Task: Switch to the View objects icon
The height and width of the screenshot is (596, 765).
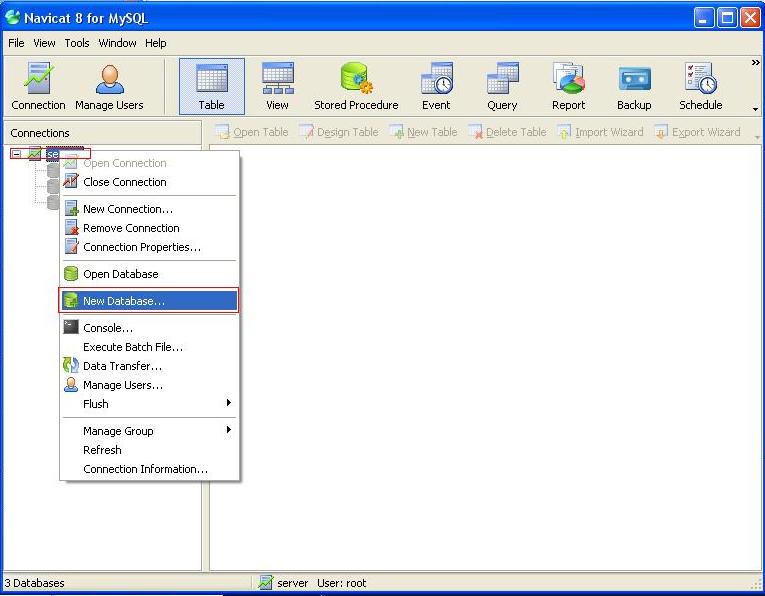Action: 277,87
